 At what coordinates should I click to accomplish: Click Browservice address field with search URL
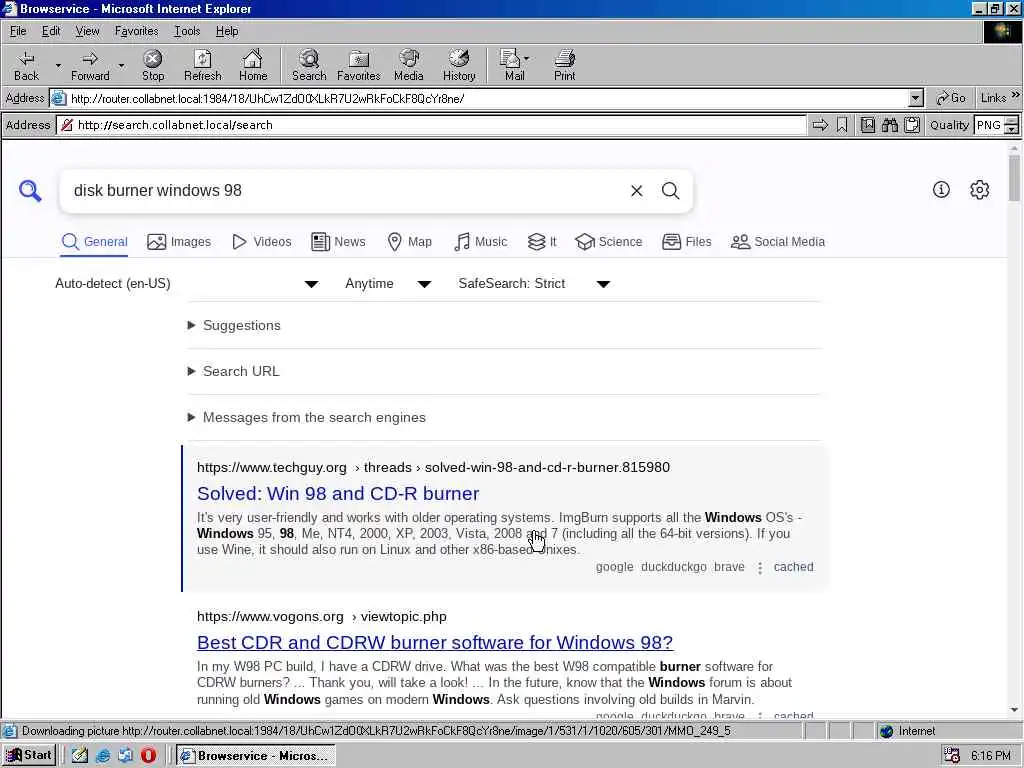tap(431, 125)
